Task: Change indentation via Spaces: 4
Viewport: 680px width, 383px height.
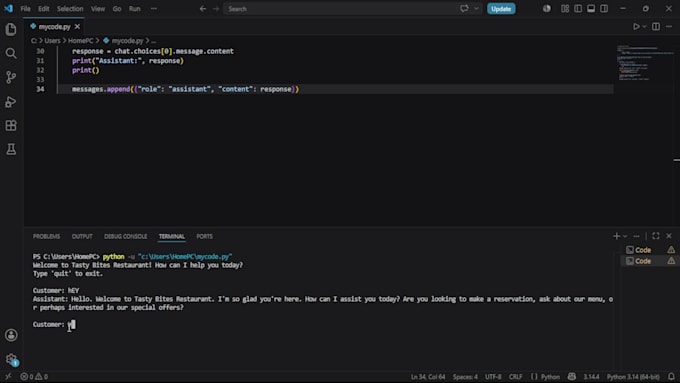Action: click(465, 376)
